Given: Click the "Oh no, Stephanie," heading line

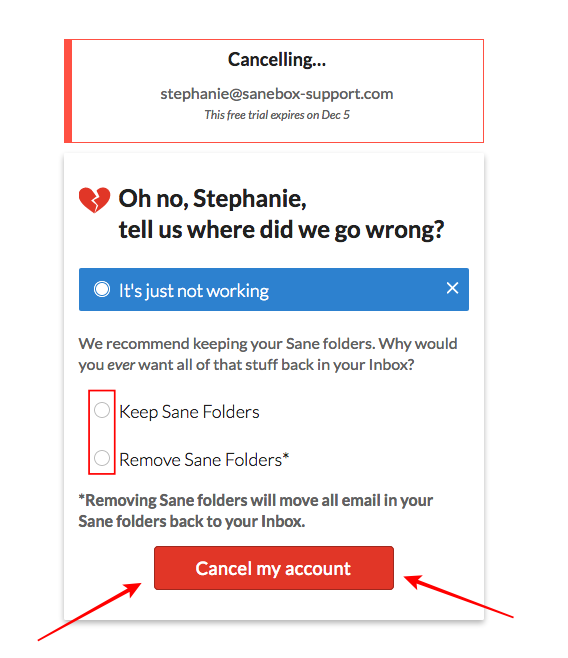Looking at the screenshot, I should tap(213, 199).
